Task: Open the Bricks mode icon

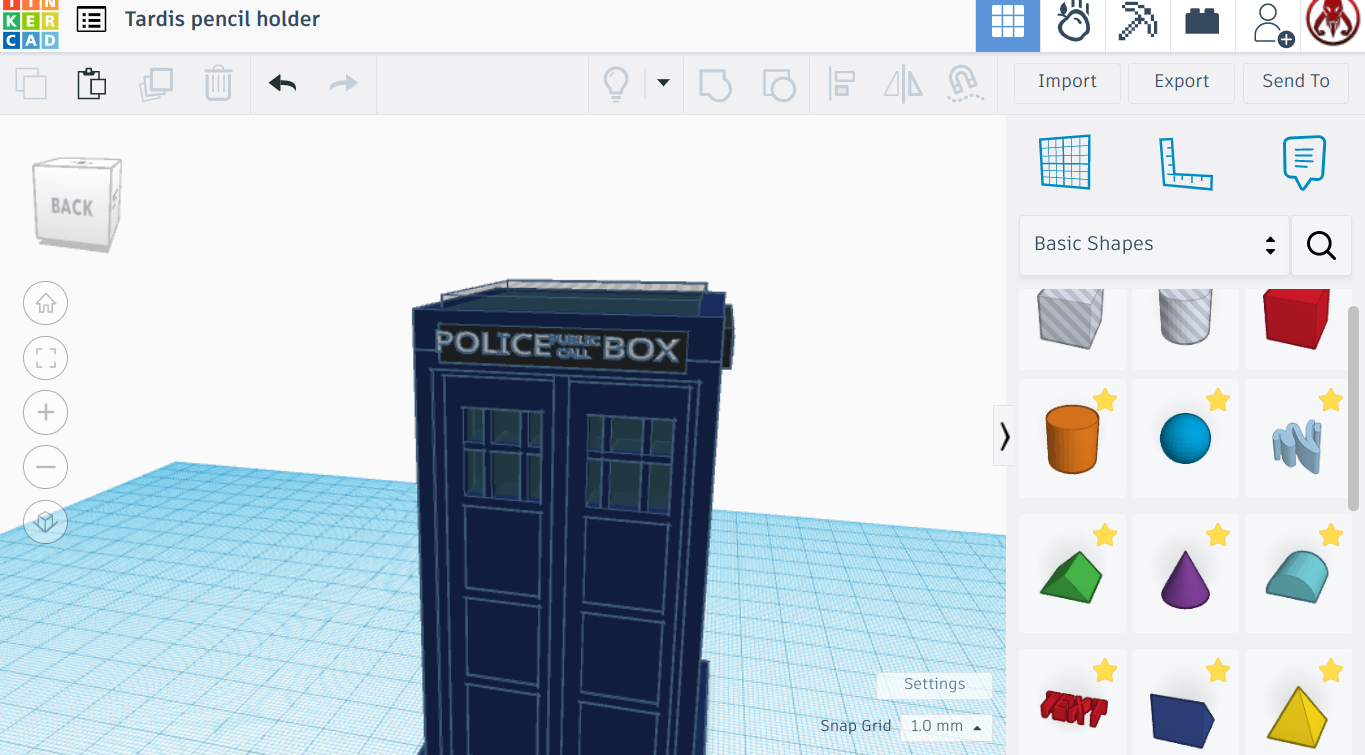Action: pos(1202,22)
